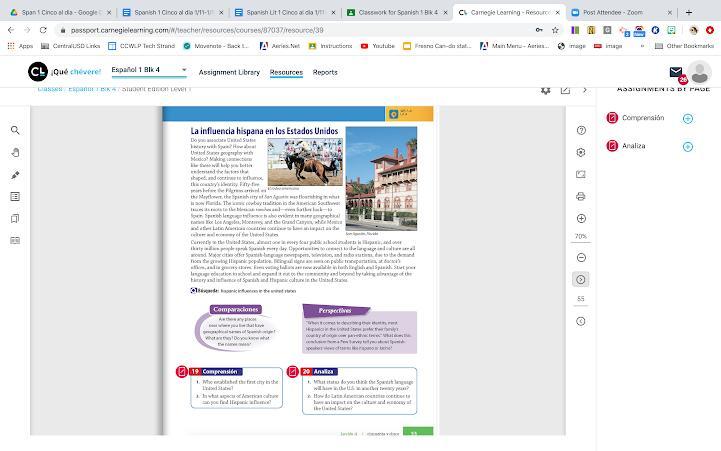Image resolution: width=721 pixels, height=451 pixels.
Task: Open the Reports menu item
Action: click(325, 72)
